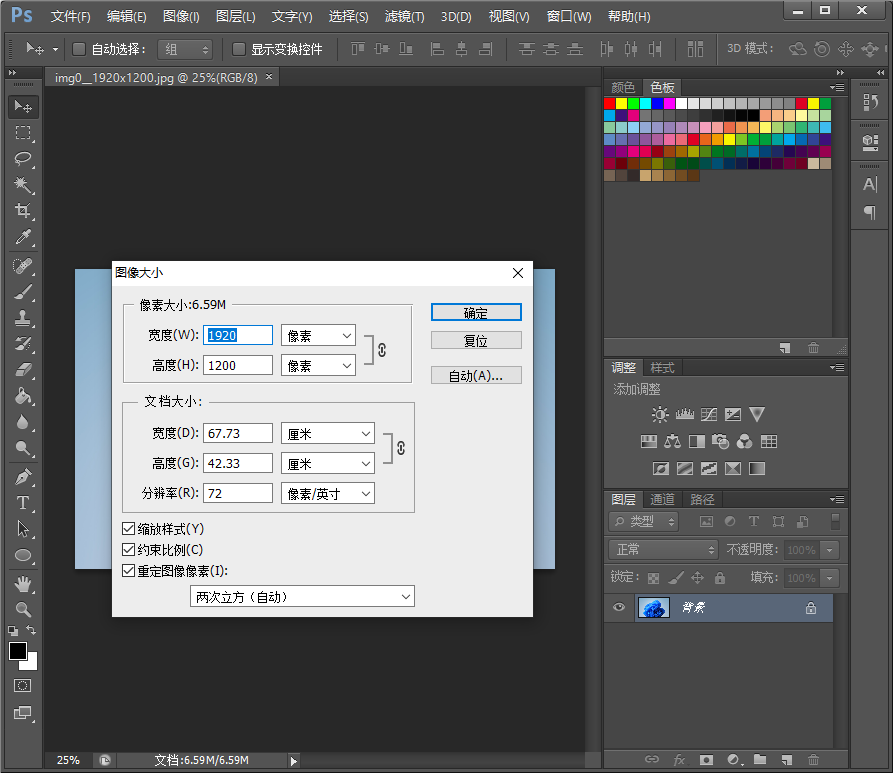
Task: Toggle 约束比例 checkbox
Action: (x=128, y=549)
